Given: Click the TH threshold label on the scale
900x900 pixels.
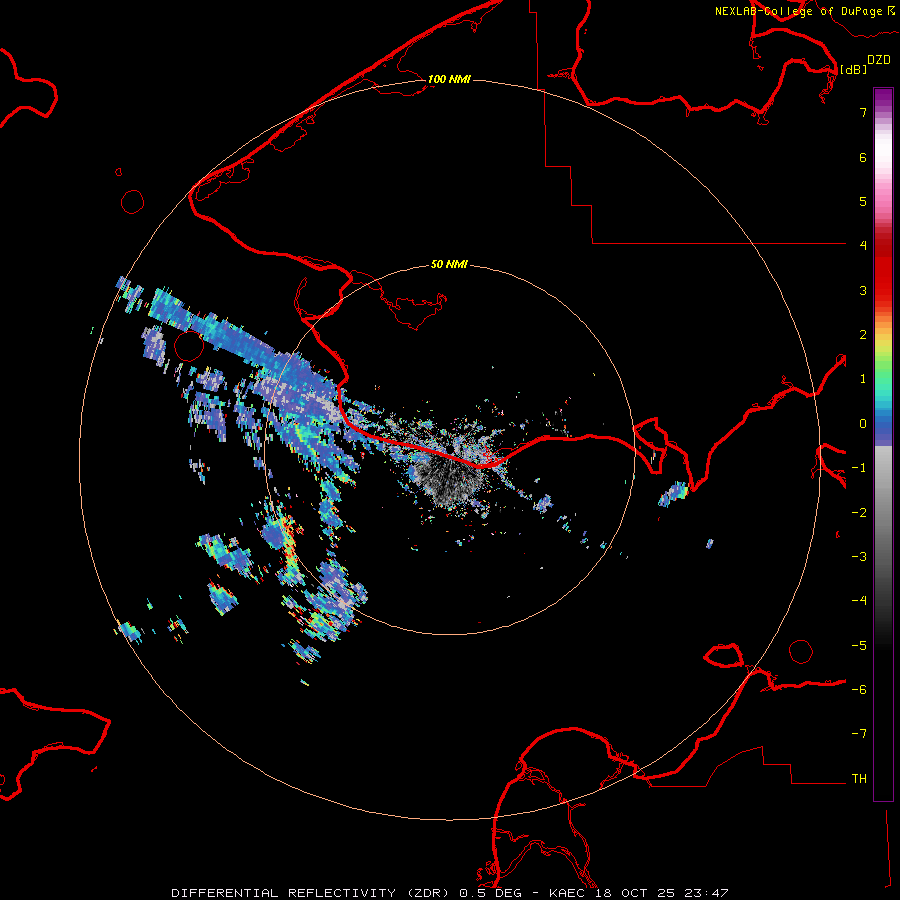Looking at the screenshot, I should pos(859,779).
